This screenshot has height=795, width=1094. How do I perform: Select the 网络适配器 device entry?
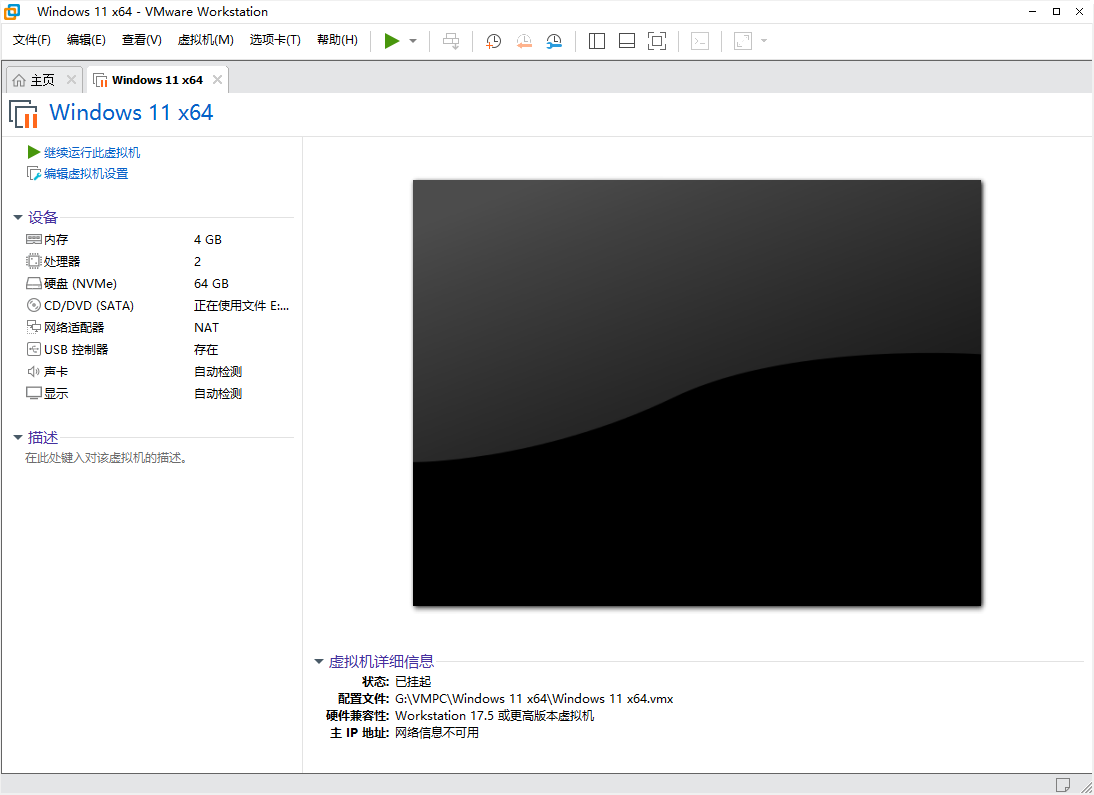74,328
